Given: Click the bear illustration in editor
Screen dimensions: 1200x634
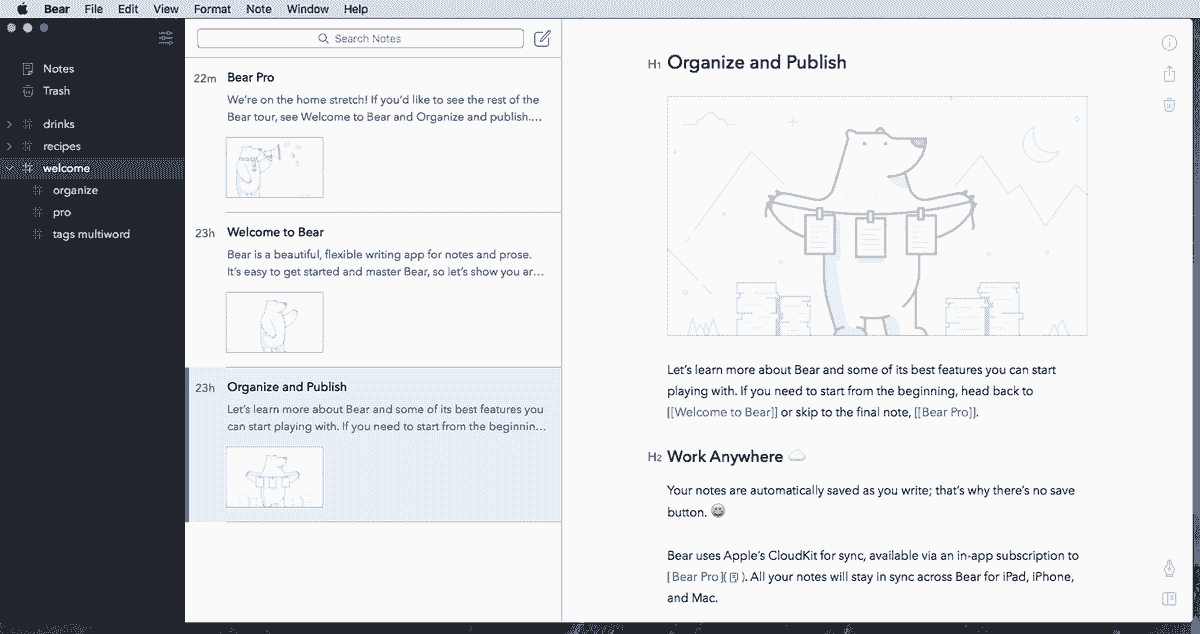Looking at the screenshot, I should [877, 216].
